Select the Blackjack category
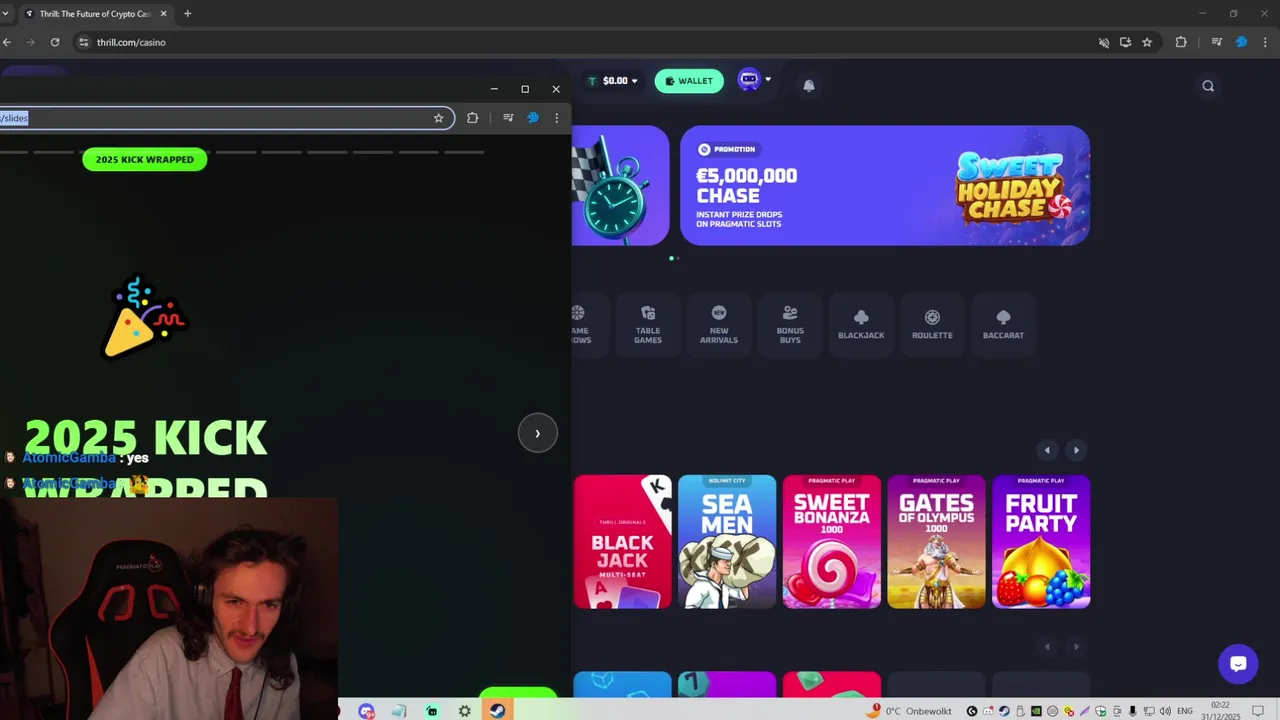The image size is (1280, 720). click(x=861, y=324)
